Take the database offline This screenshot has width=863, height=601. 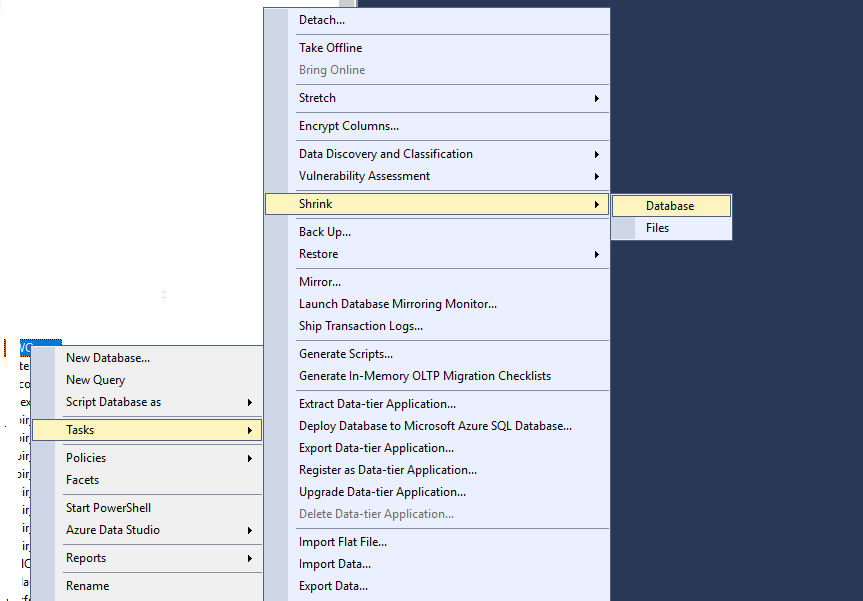pyautogui.click(x=330, y=48)
